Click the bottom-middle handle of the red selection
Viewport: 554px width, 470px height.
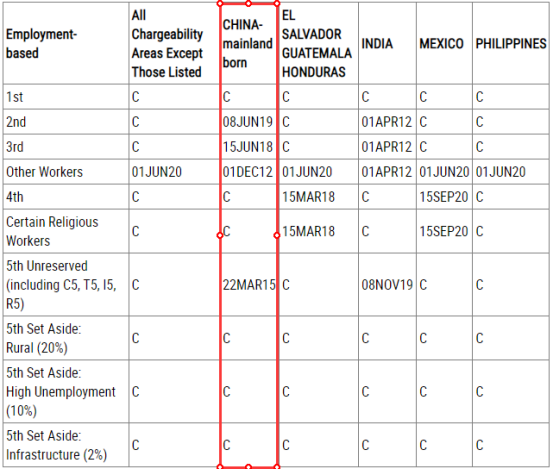tap(248, 467)
